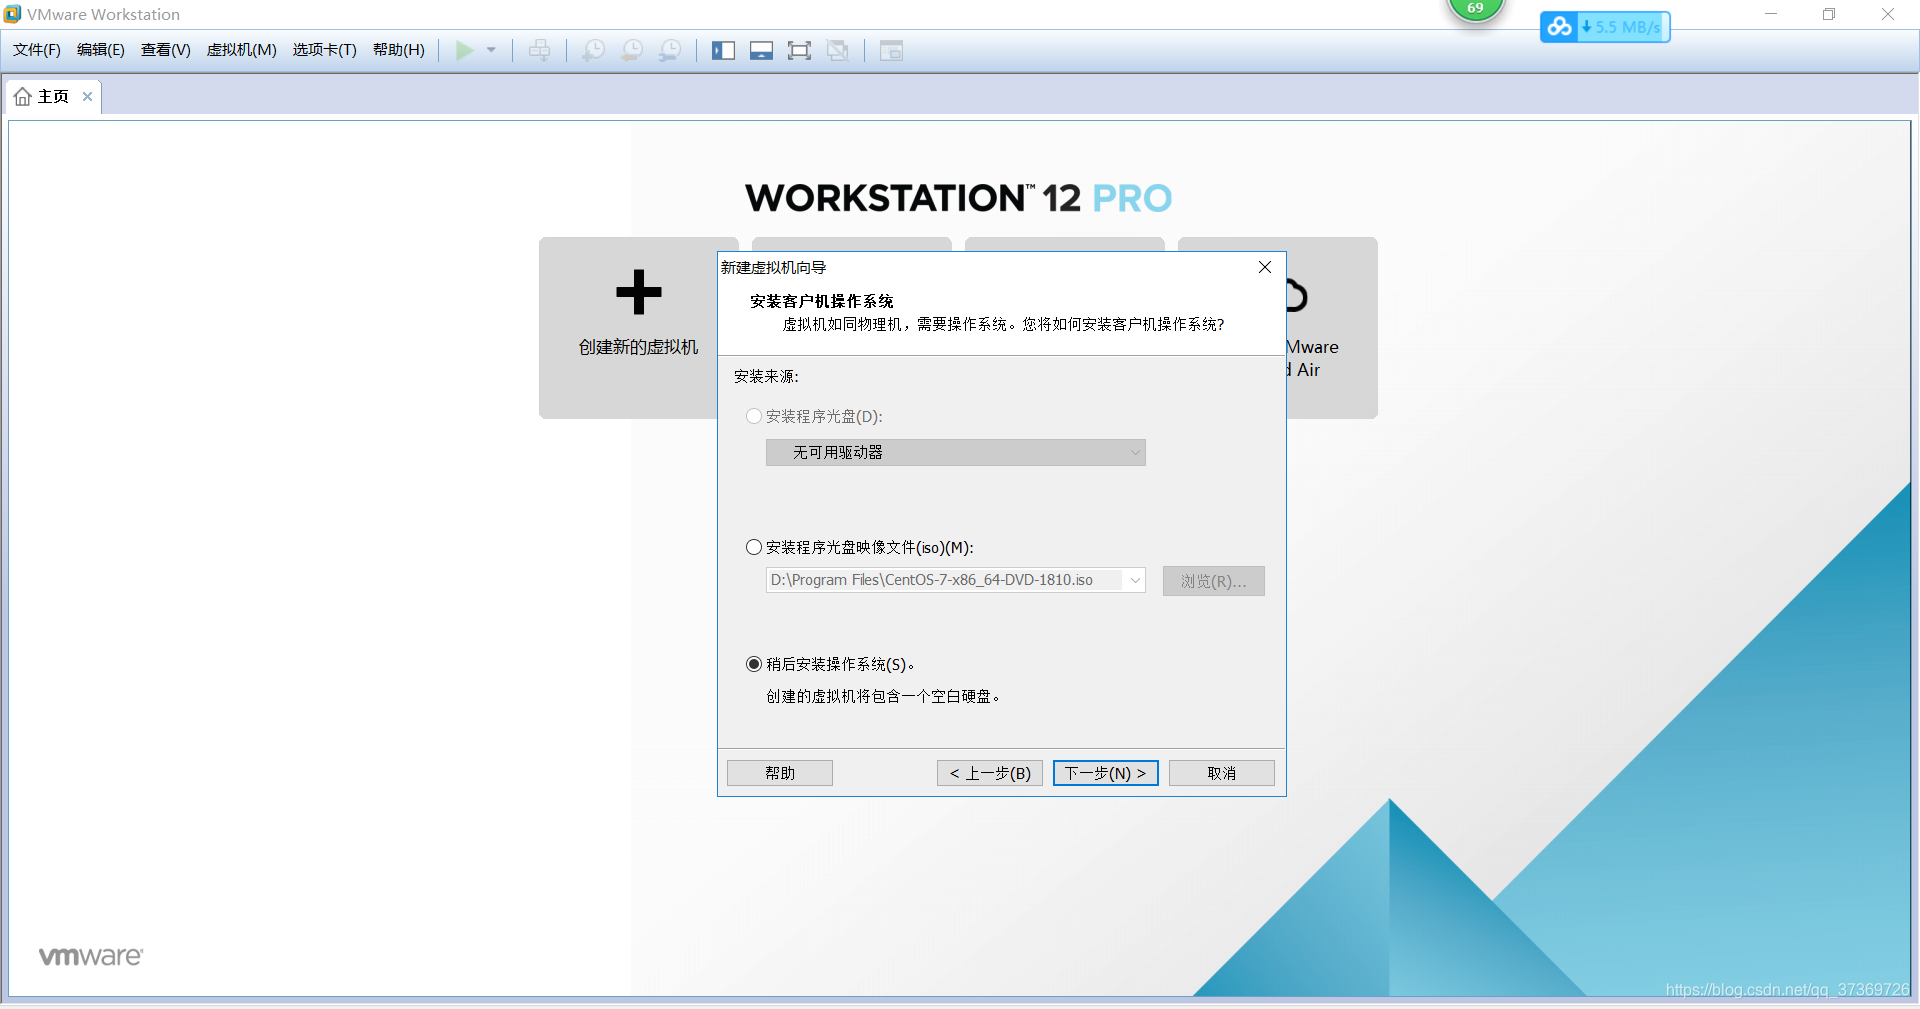Click the cloud download speed widget

(1605, 27)
